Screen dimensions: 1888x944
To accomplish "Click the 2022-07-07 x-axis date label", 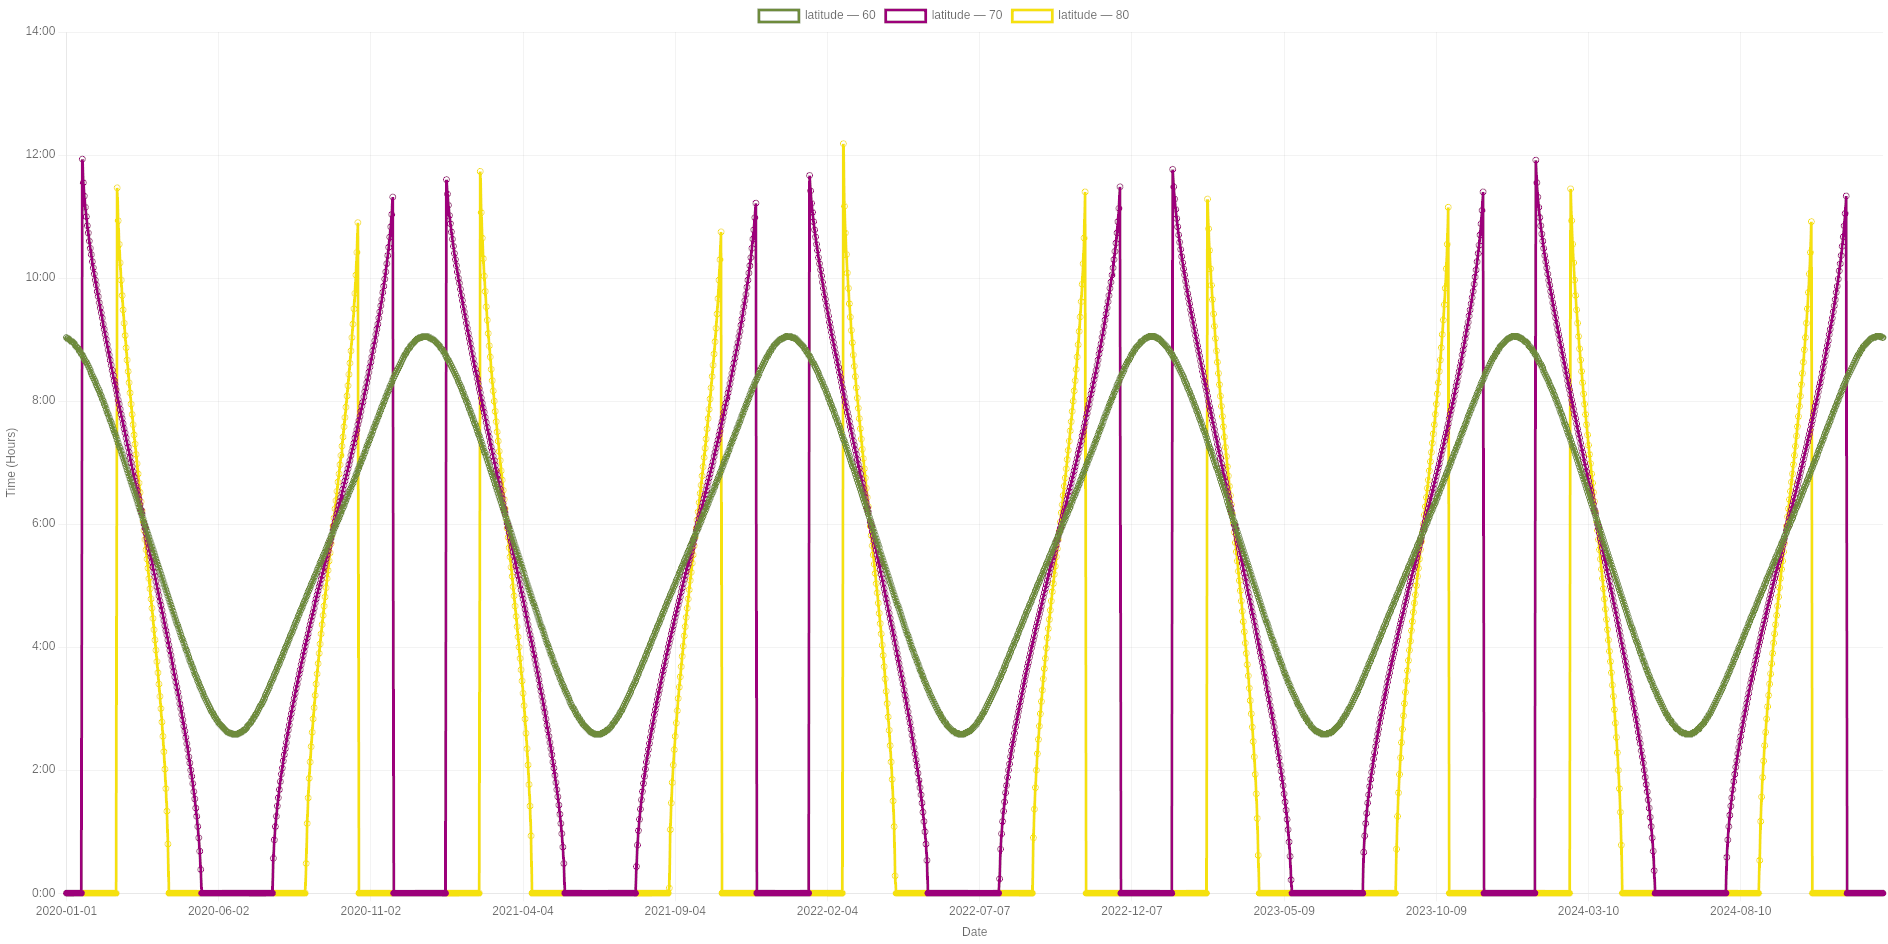I will [x=979, y=911].
